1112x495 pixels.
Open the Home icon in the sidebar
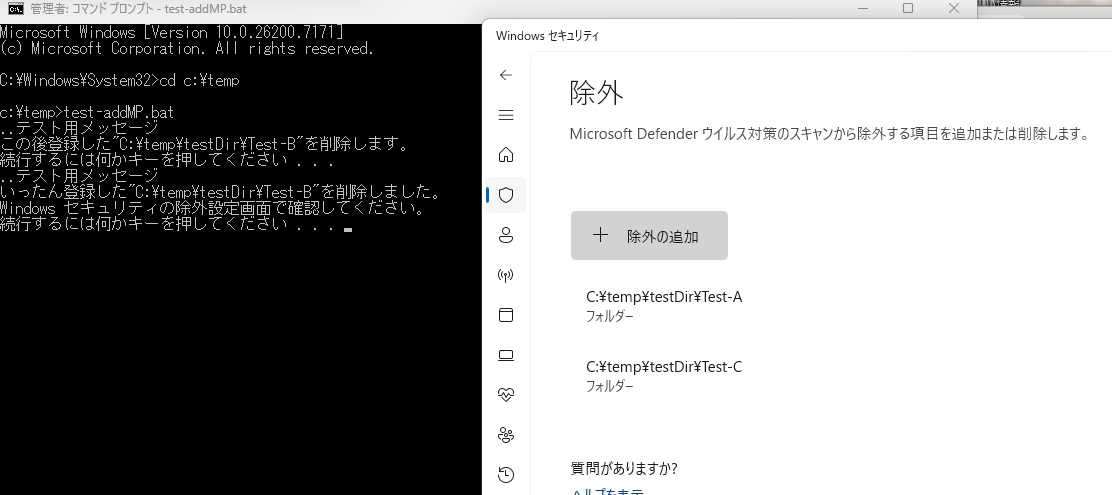click(506, 155)
